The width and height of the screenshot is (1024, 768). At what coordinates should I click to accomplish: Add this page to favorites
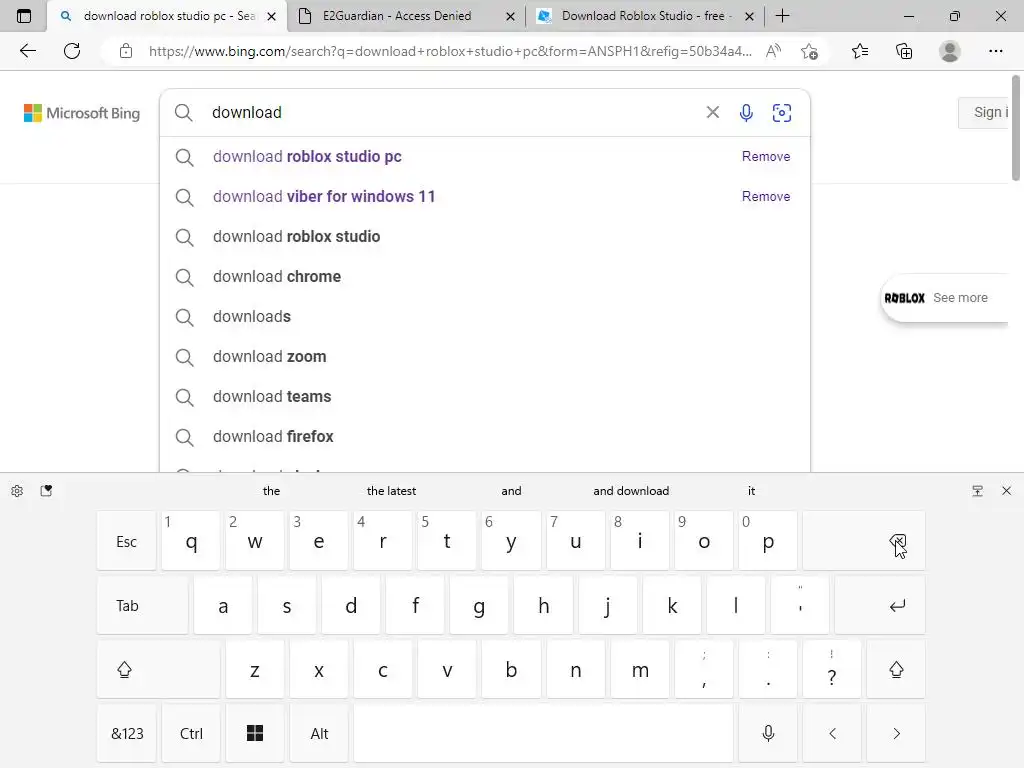pos(809,52)
